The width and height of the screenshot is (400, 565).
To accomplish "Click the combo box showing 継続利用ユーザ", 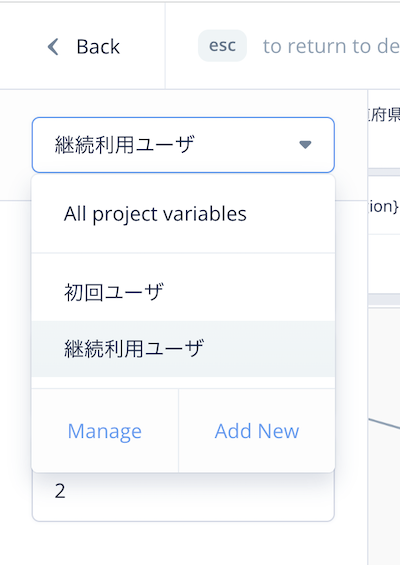I will (183, 145).
